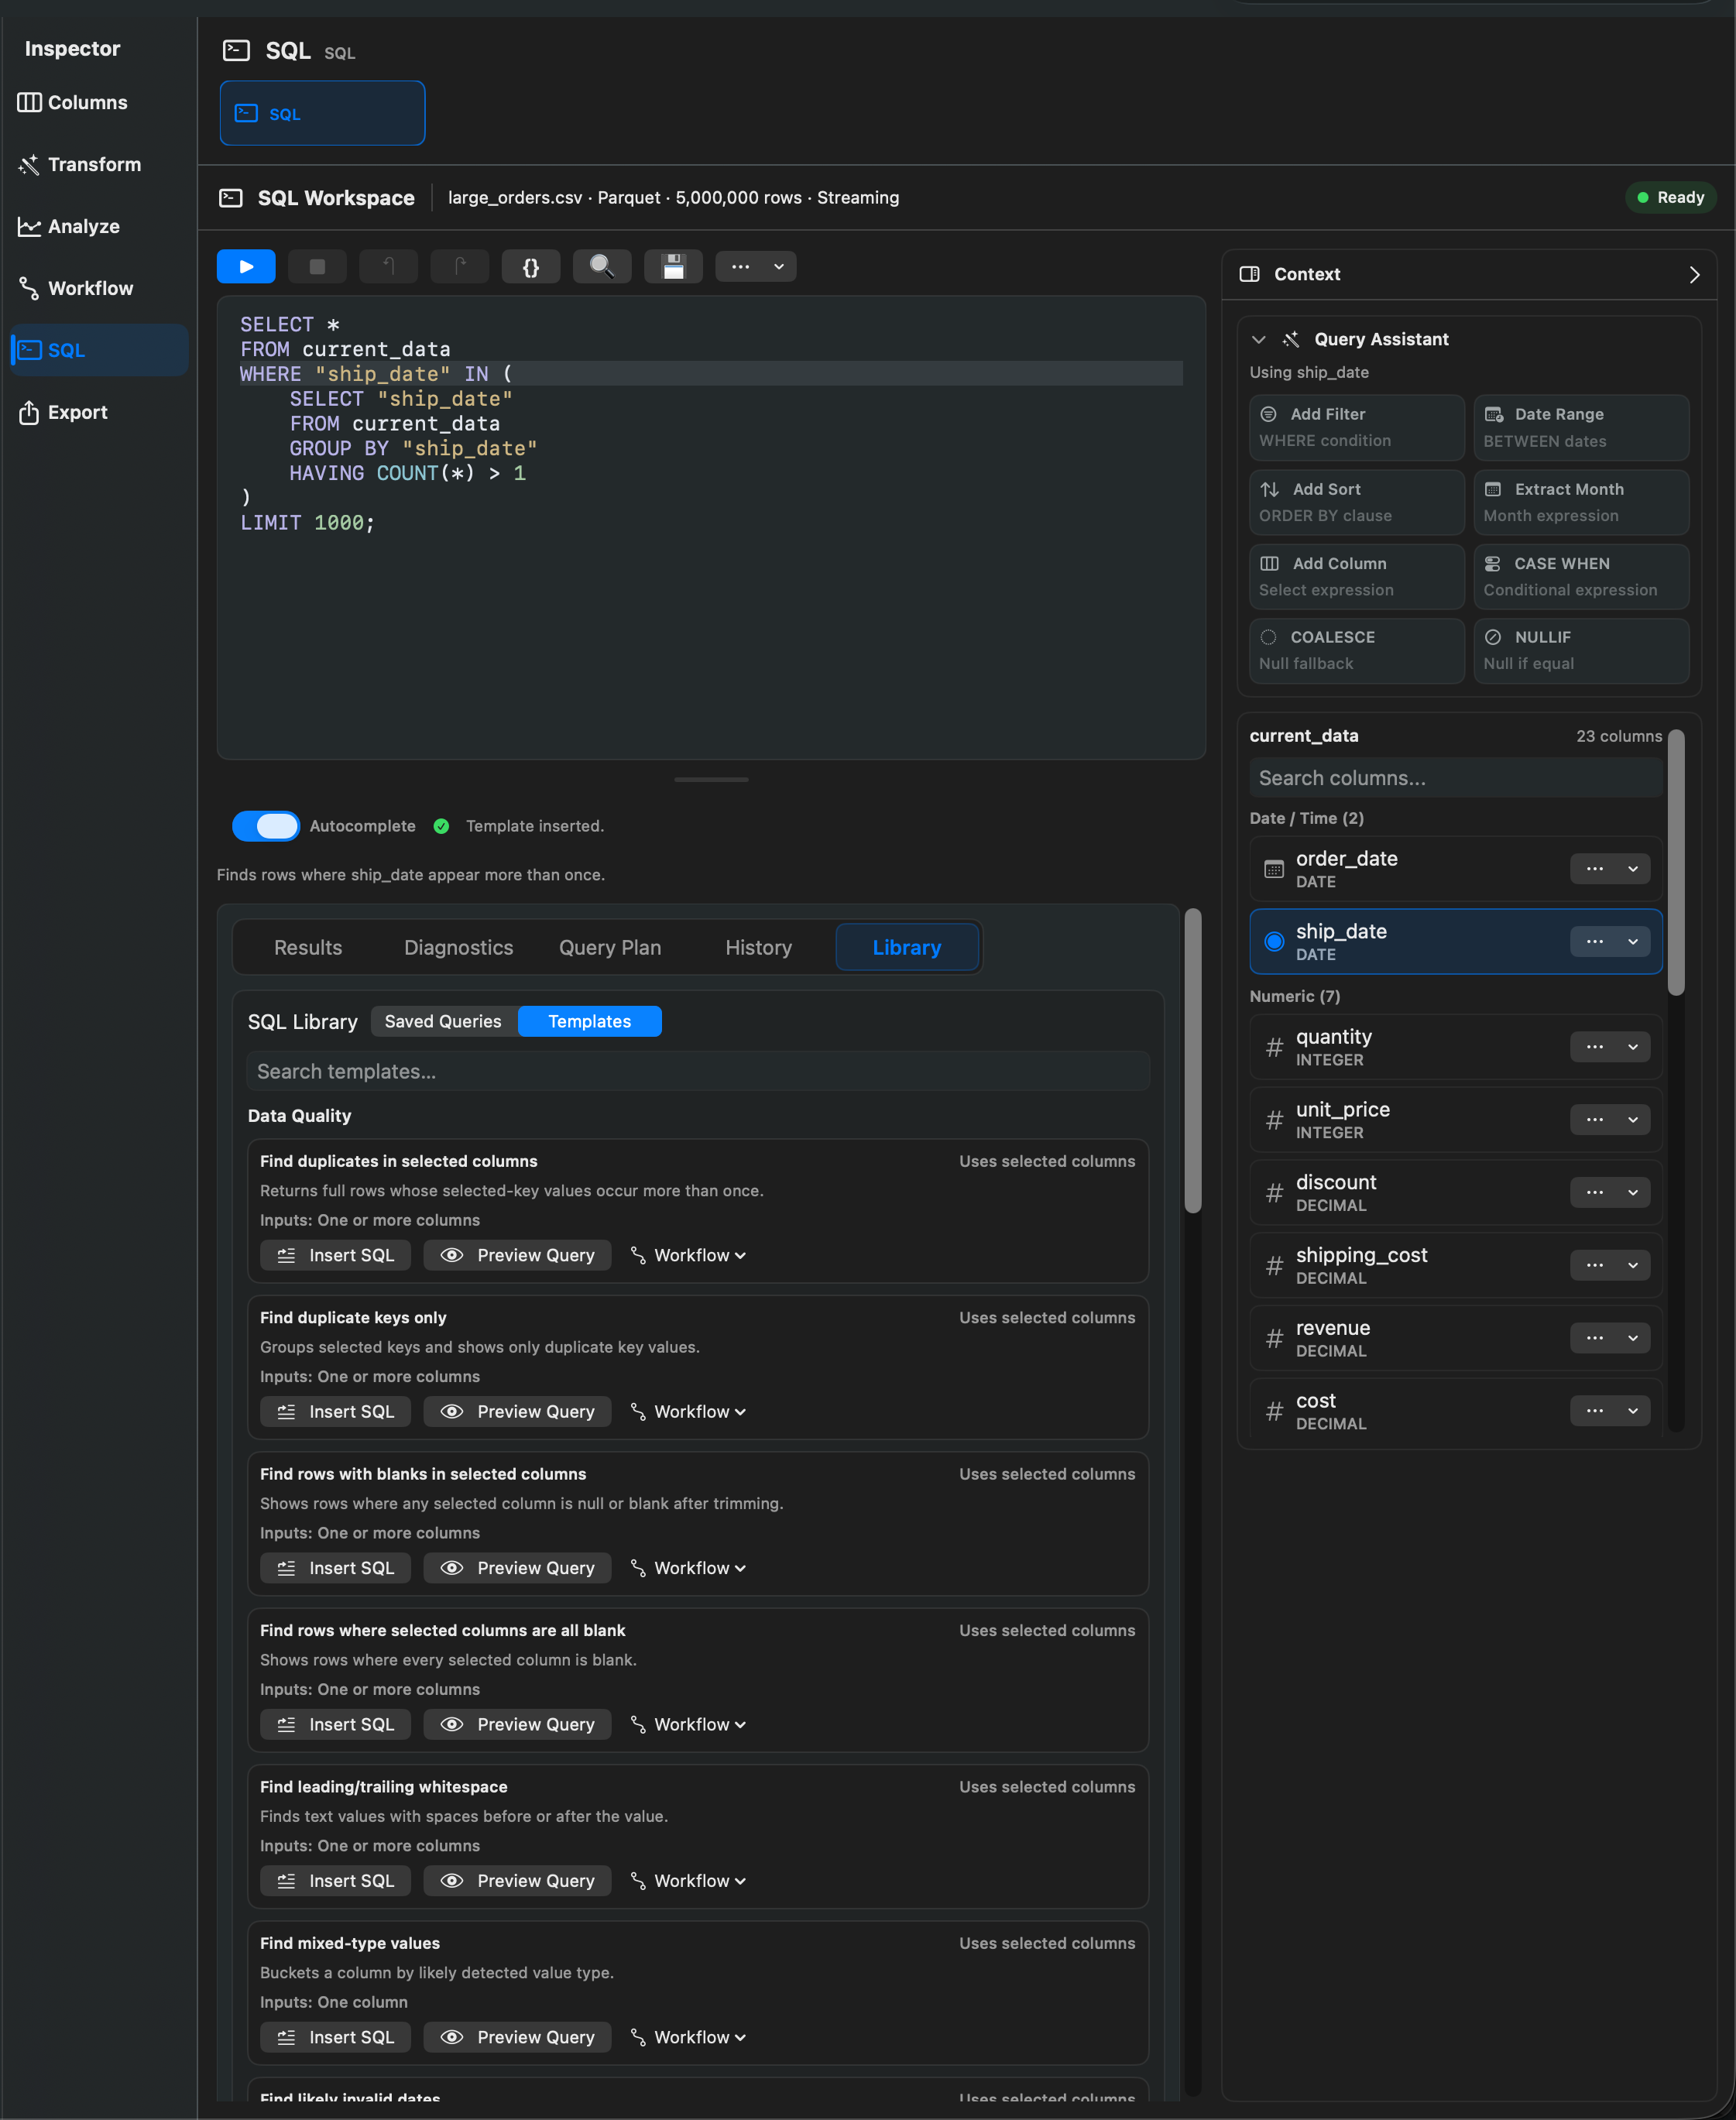Collapse the Query Assistant section
This screenshot has width=1736, height=2120.
(1258, 339)
